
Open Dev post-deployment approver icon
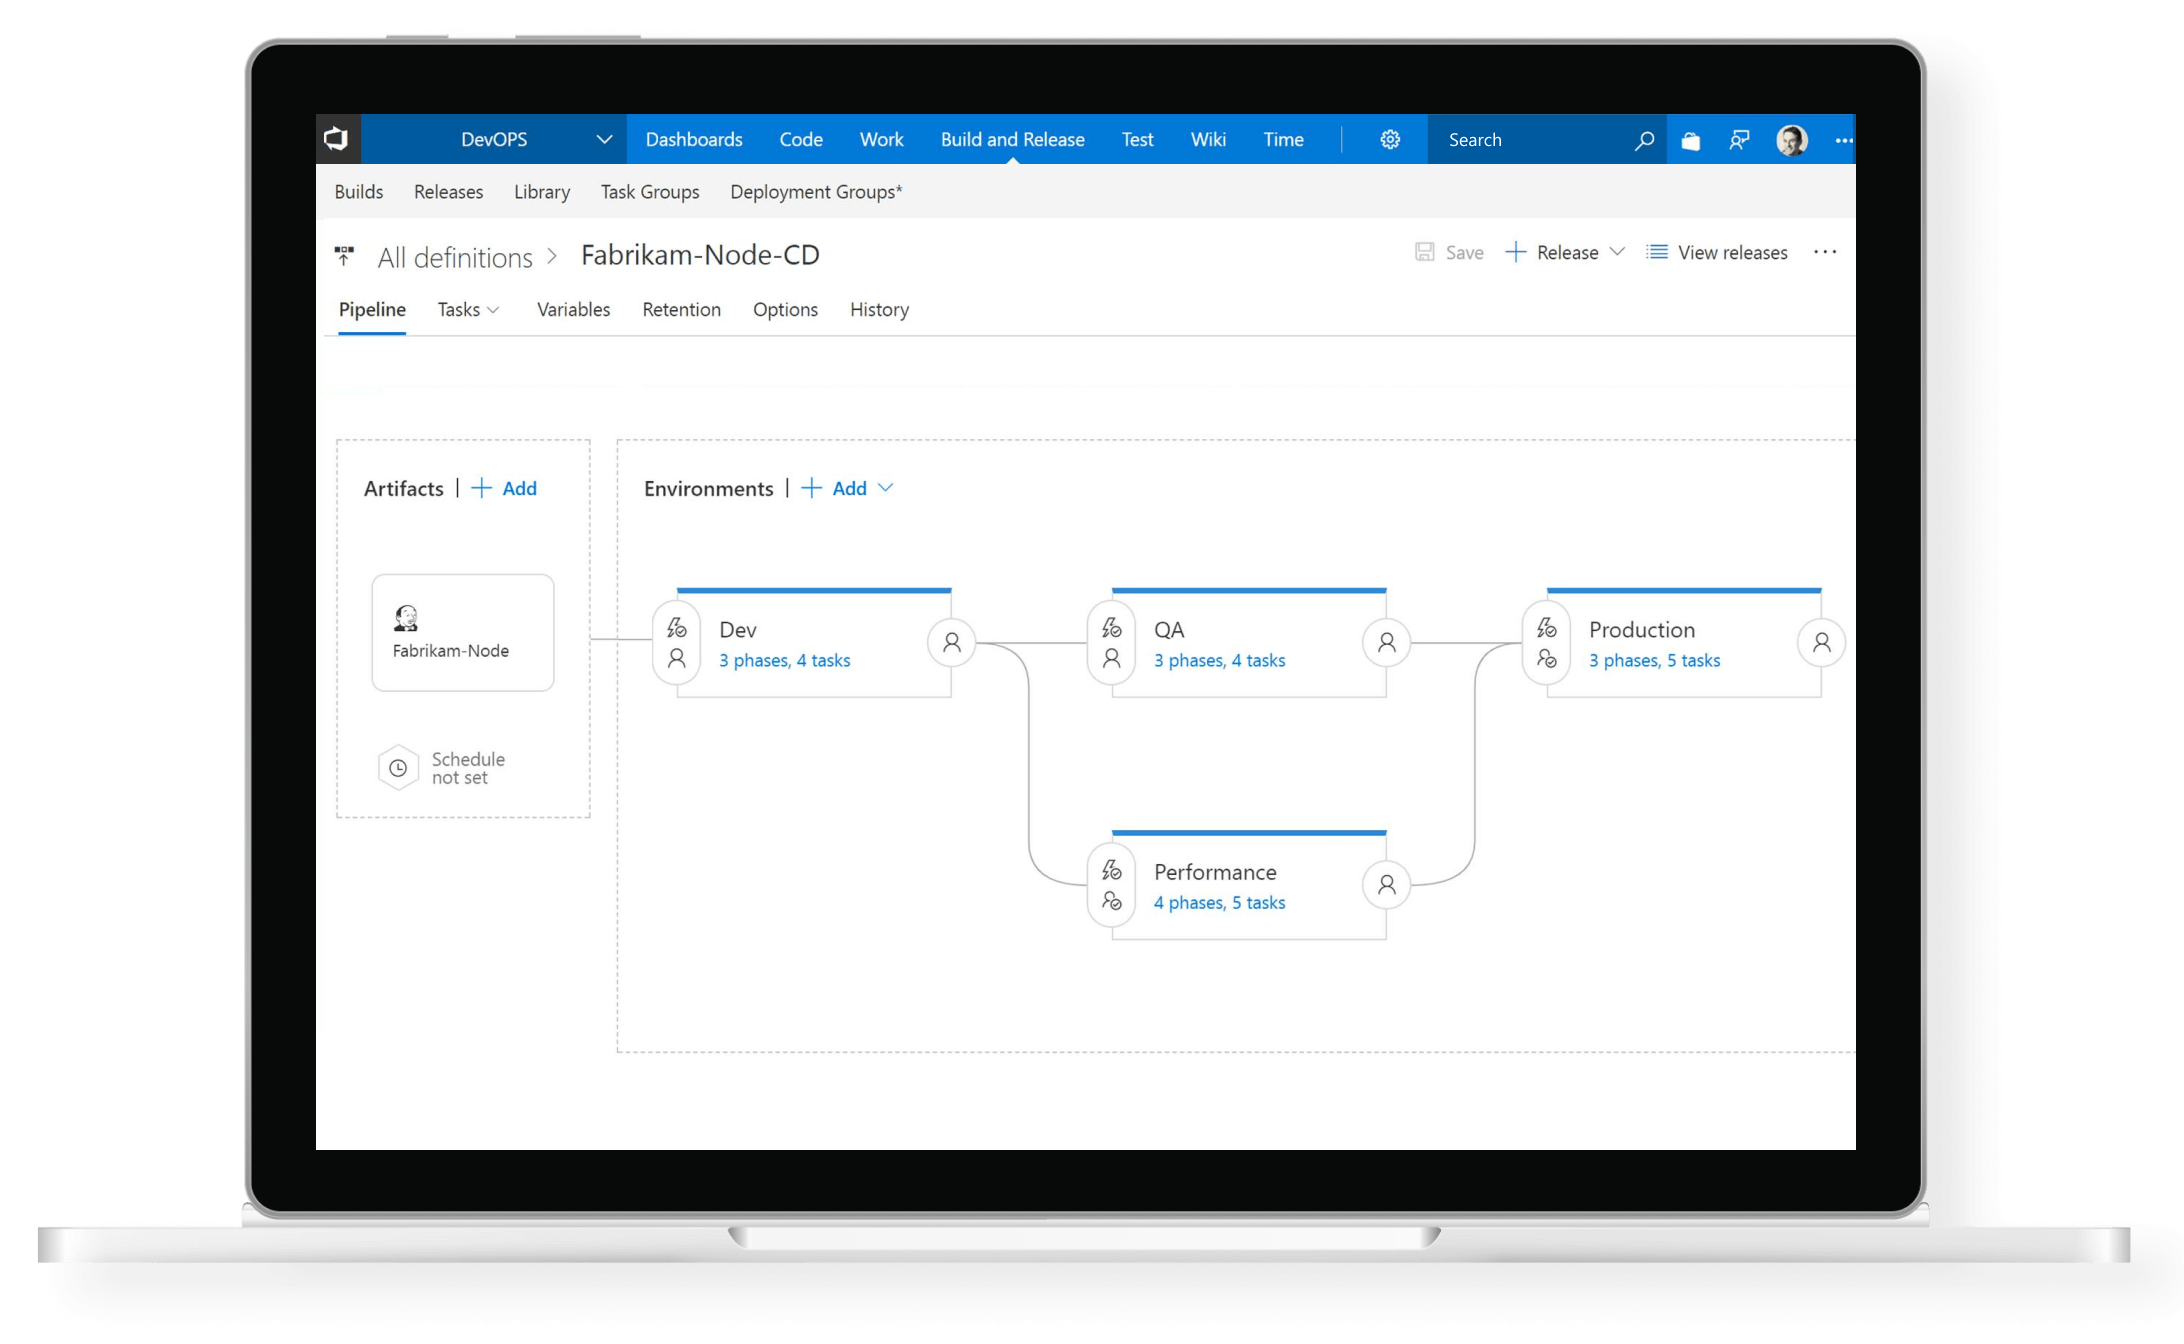[951, 642]
